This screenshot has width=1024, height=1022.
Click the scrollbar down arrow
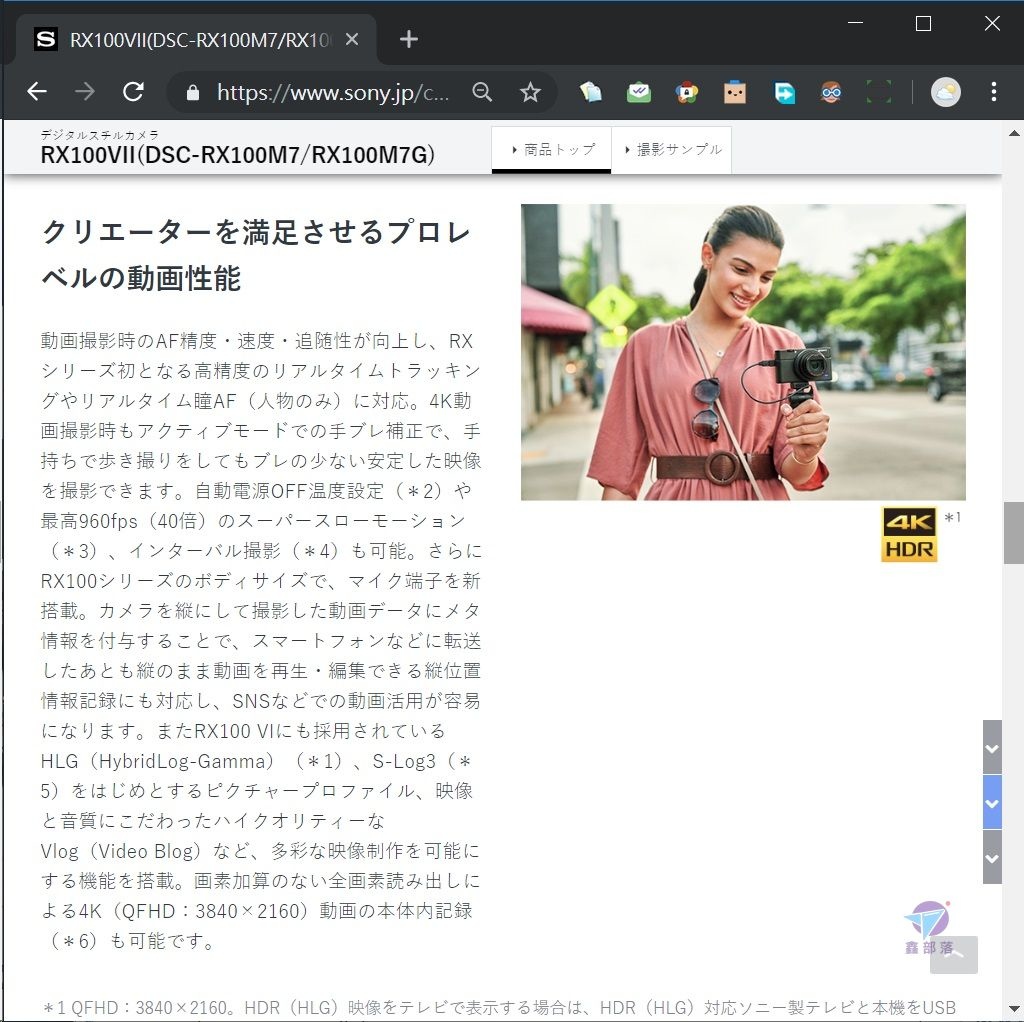click(x=1014, y=1009)
